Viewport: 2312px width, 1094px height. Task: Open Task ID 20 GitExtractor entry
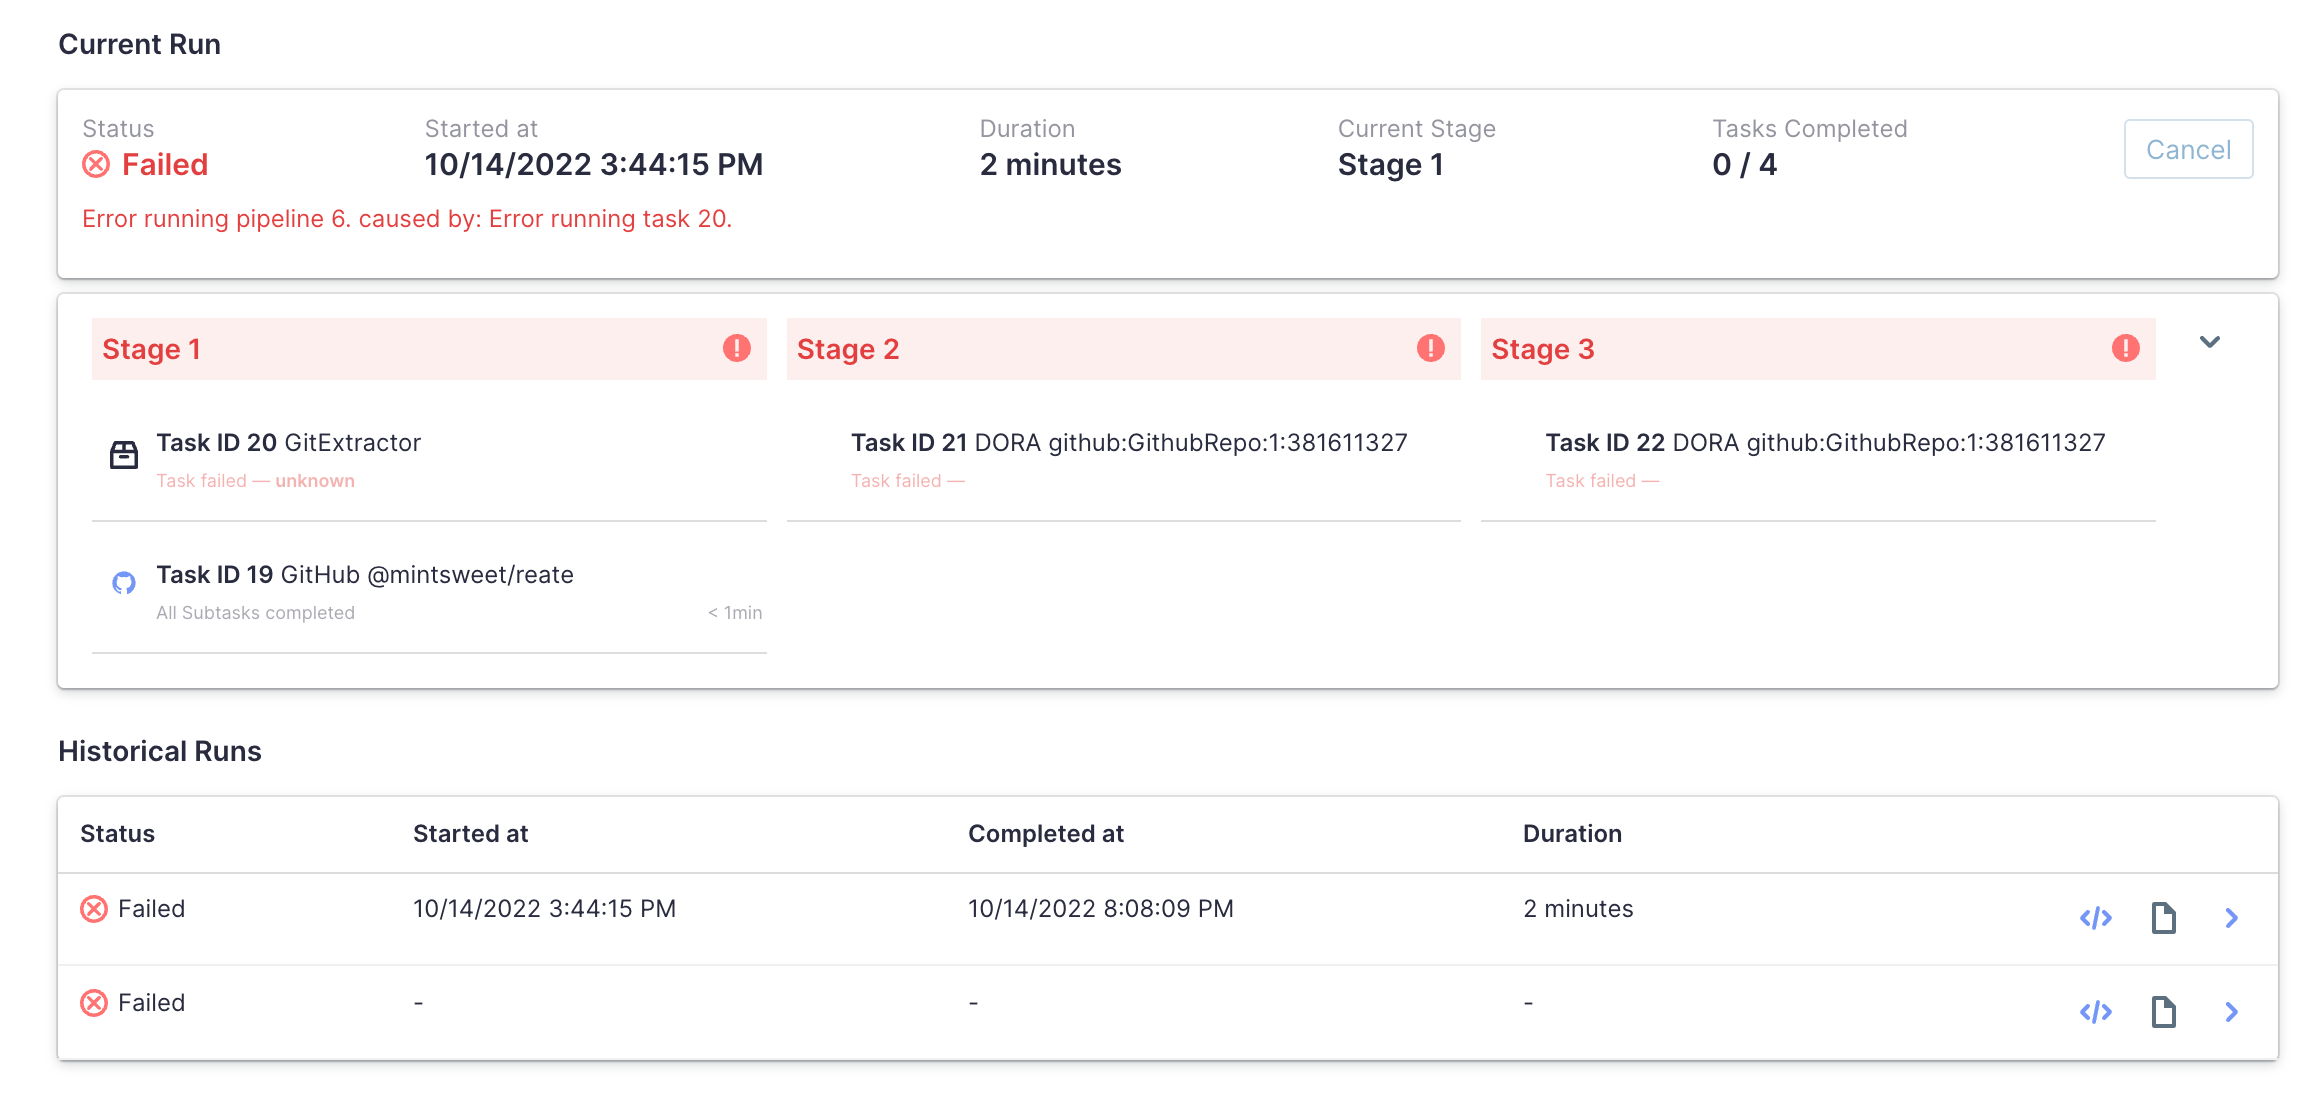pos(289,443)
